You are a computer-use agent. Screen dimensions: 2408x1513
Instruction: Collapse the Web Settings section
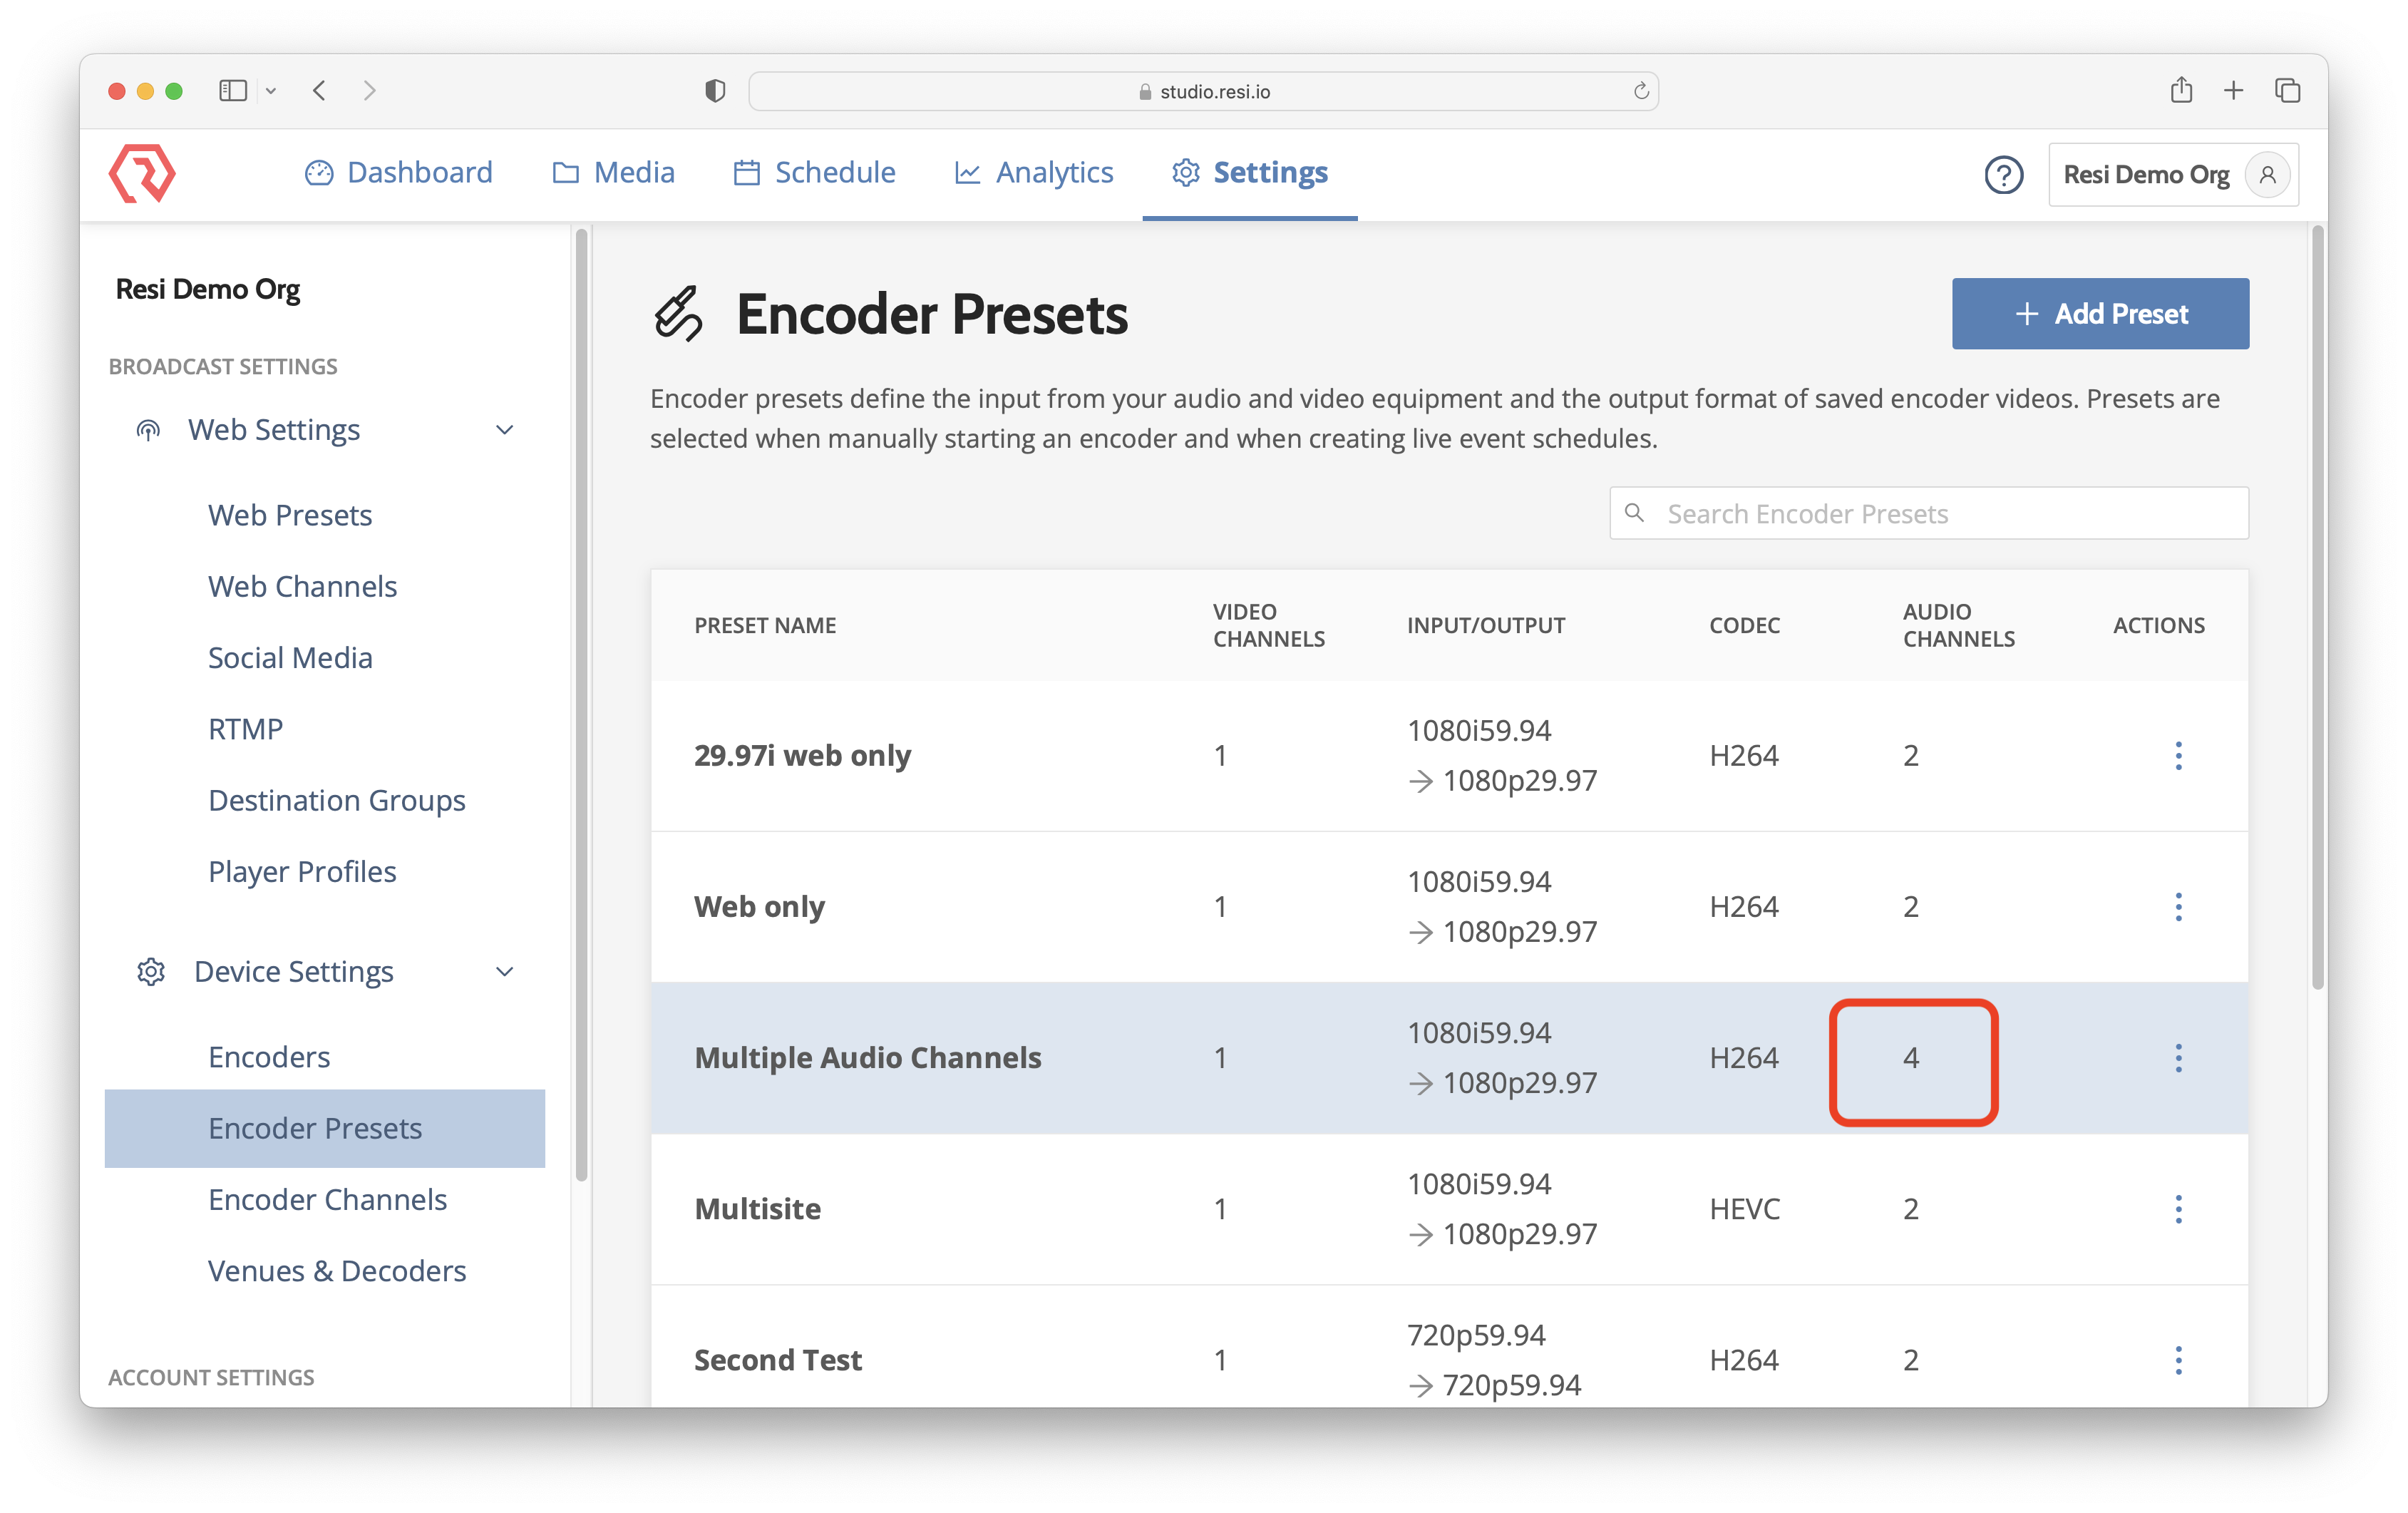coord(505,430)
